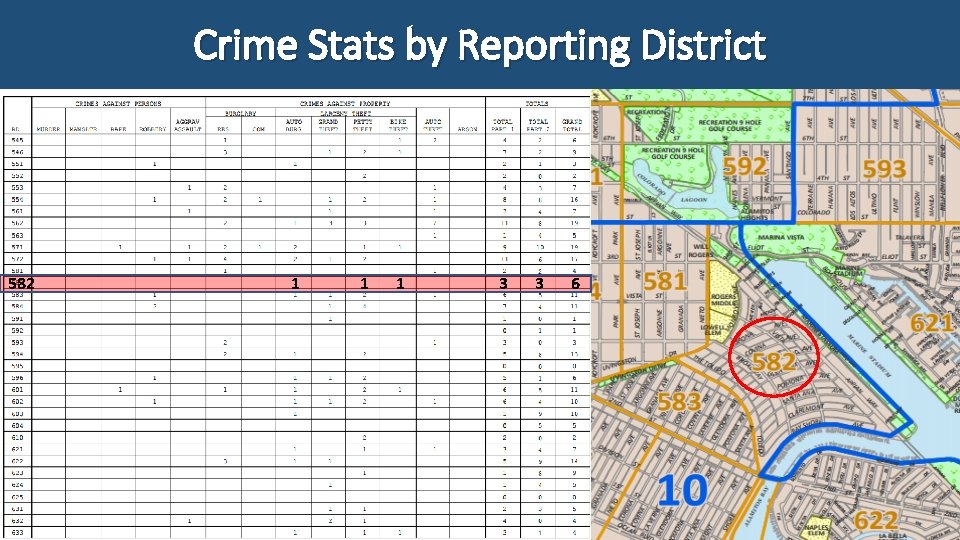Click grand total 16 in row 554
The height and width of the screenshot is (540, 960).
point(574,200)
